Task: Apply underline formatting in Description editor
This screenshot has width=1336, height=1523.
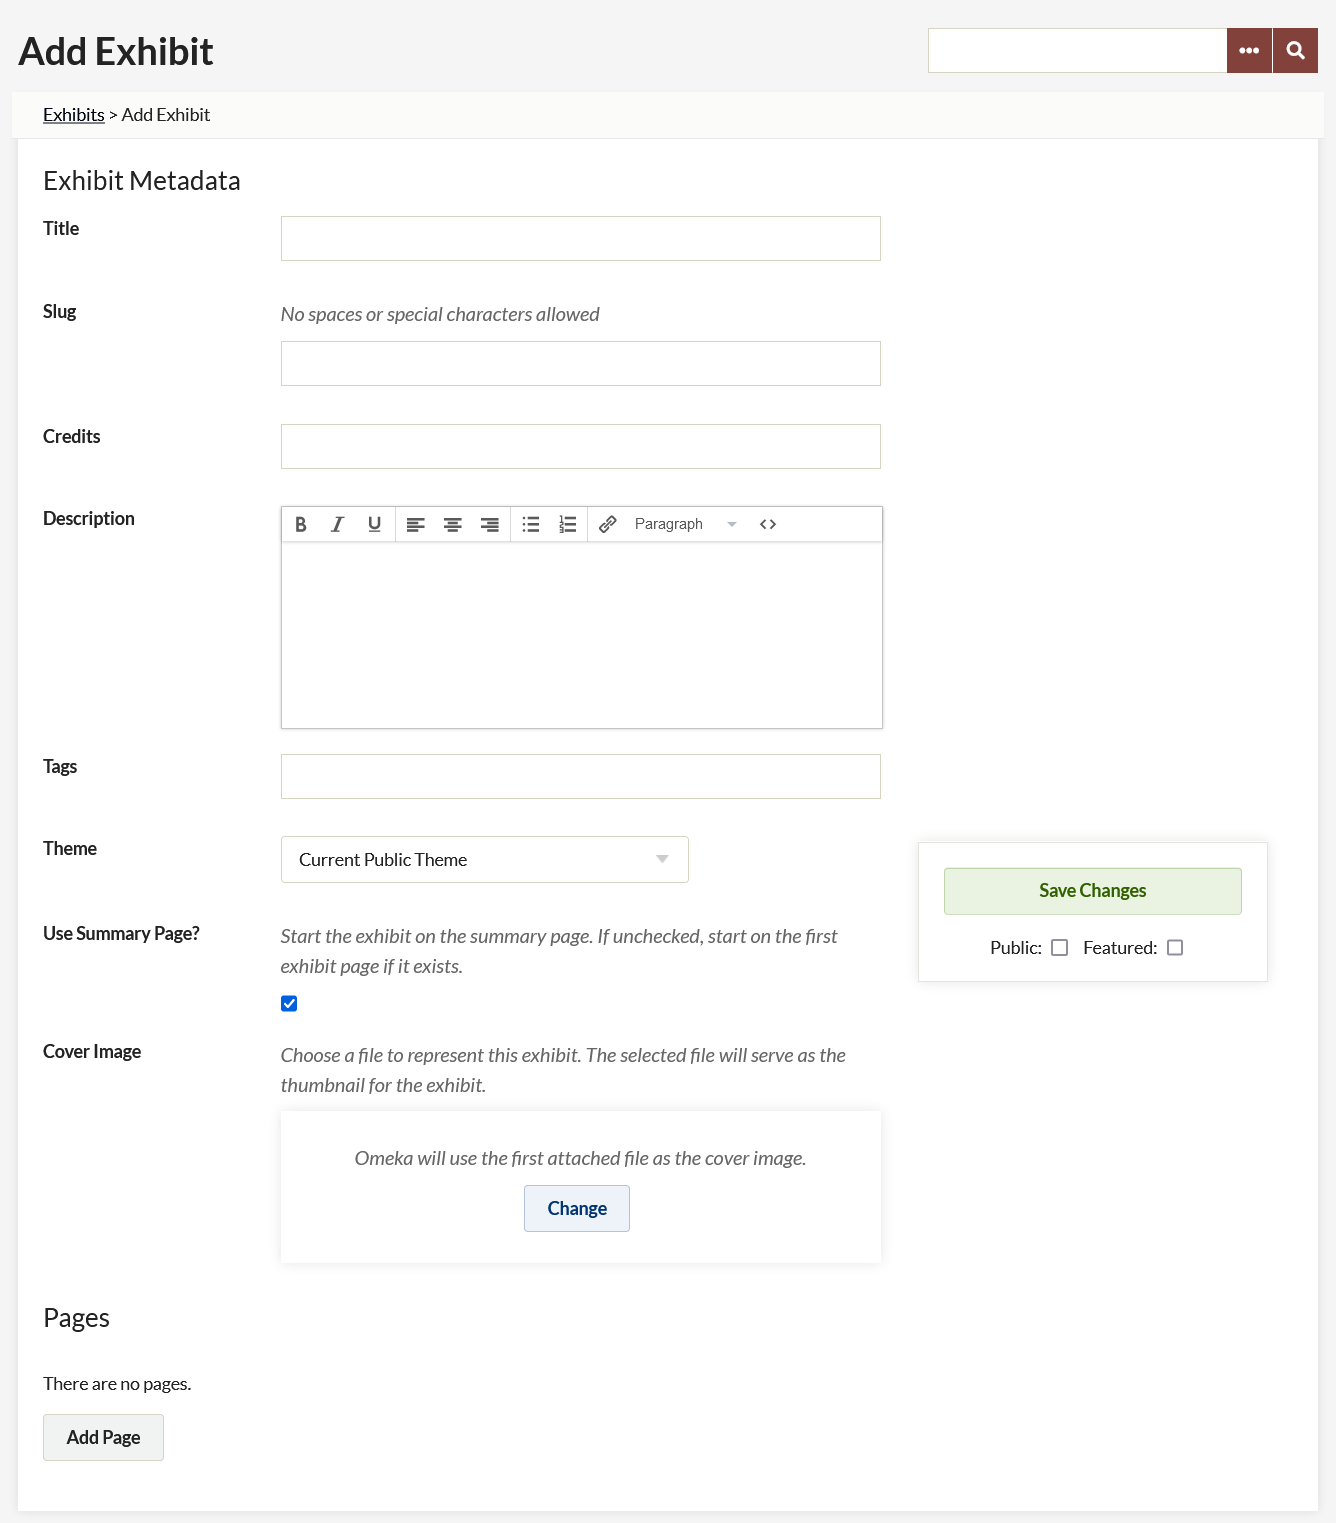Action: [374, 524]
